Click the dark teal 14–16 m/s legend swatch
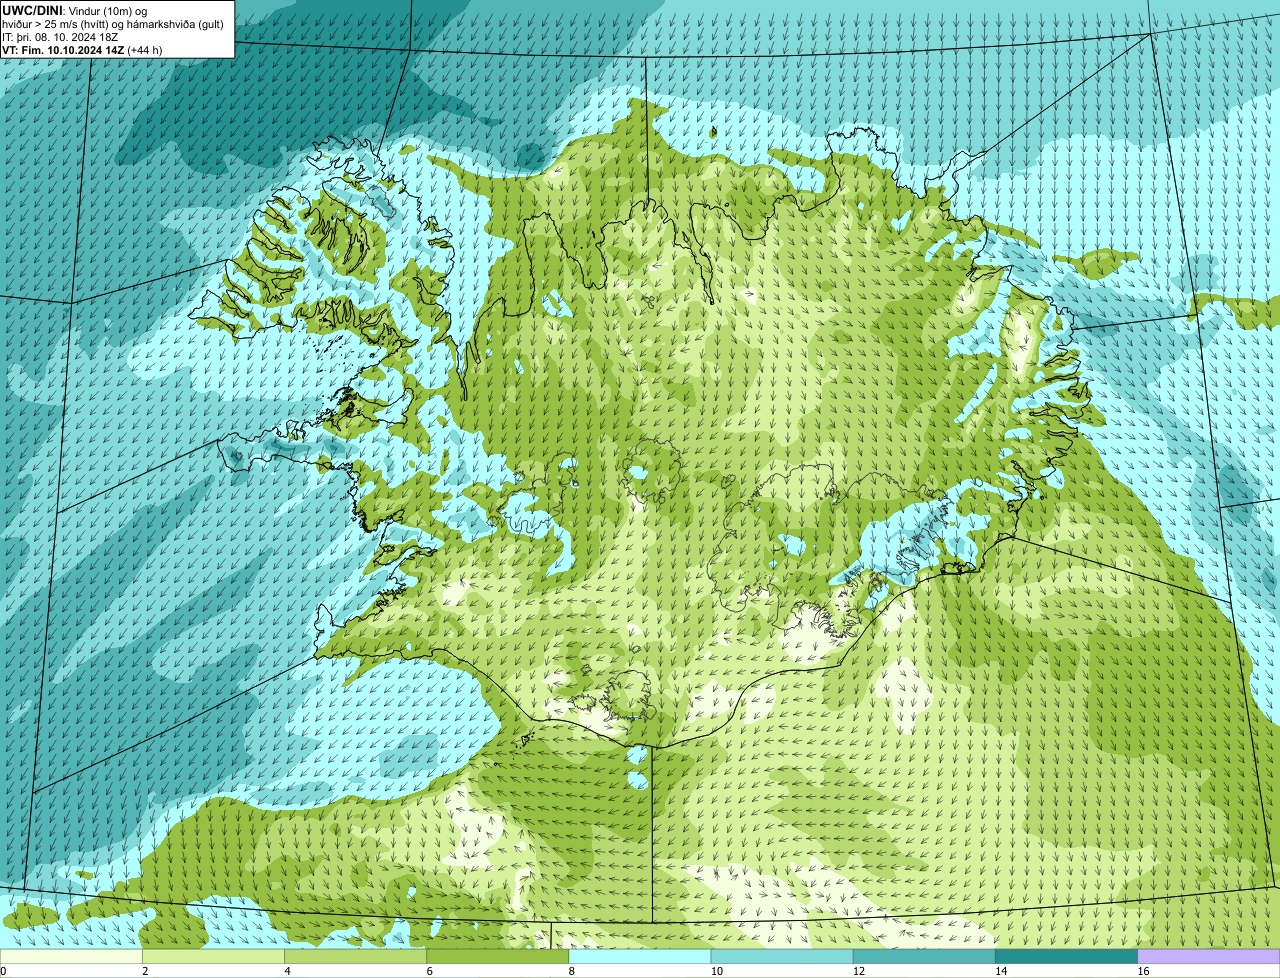This screenshot has width=1280, height=978. click(x=1067, y=956)
